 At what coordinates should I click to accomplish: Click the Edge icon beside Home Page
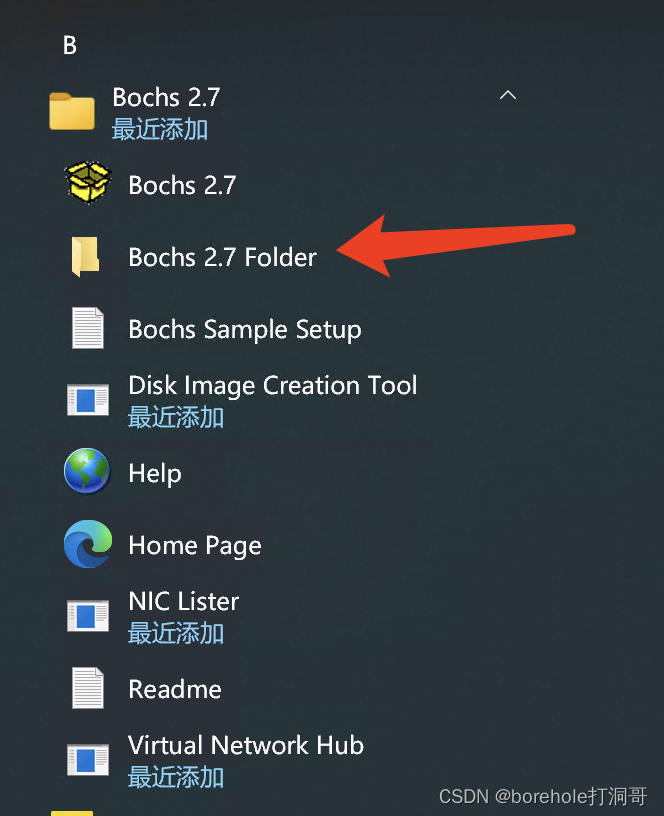[87, 545]
